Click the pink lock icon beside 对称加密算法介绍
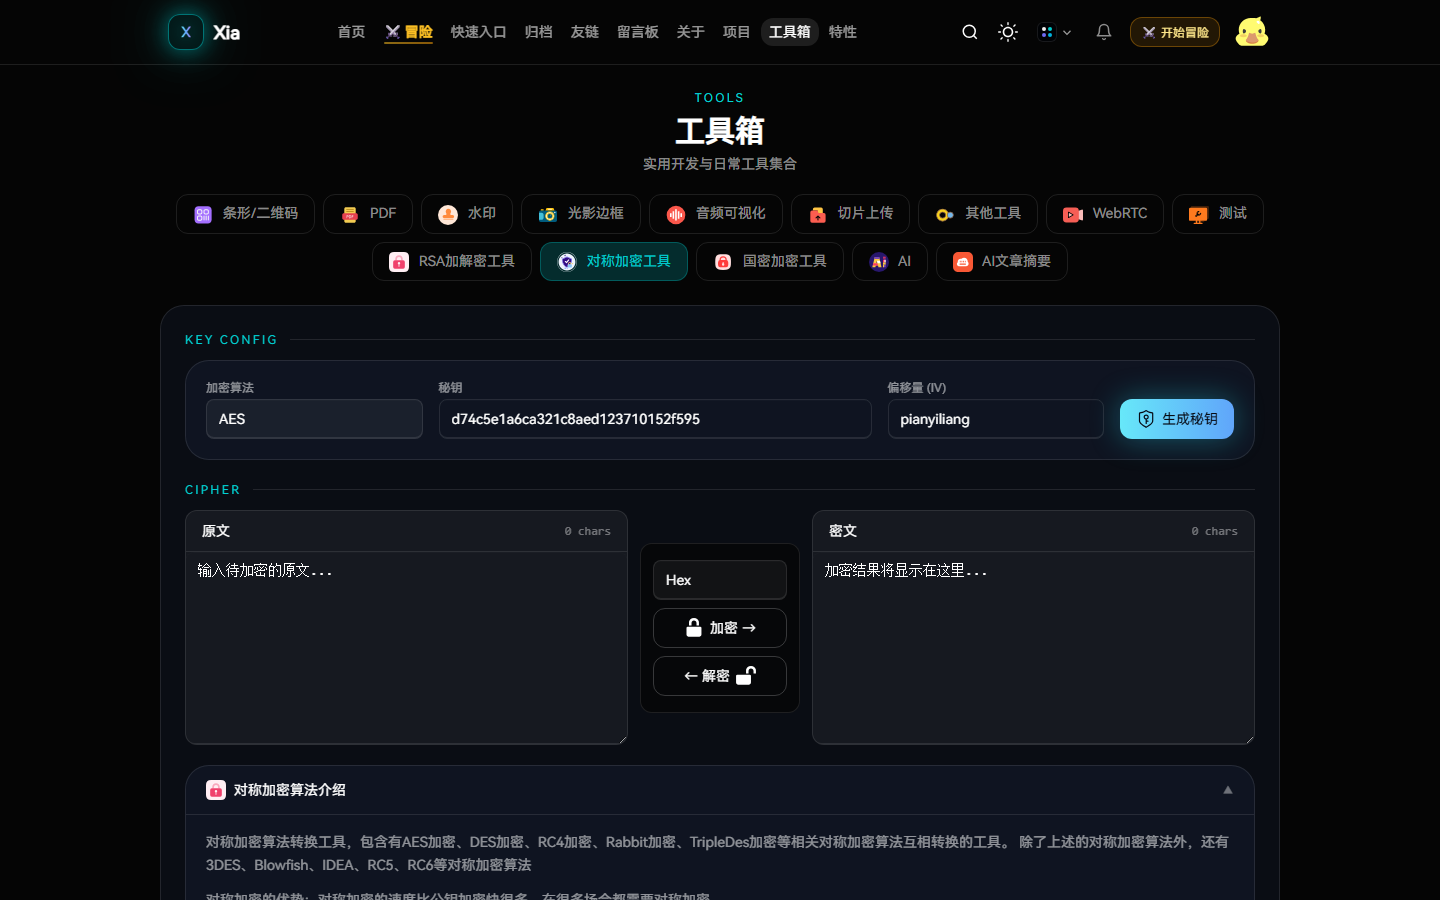This screenshot has height=900, width=1440. coord(216,790)
